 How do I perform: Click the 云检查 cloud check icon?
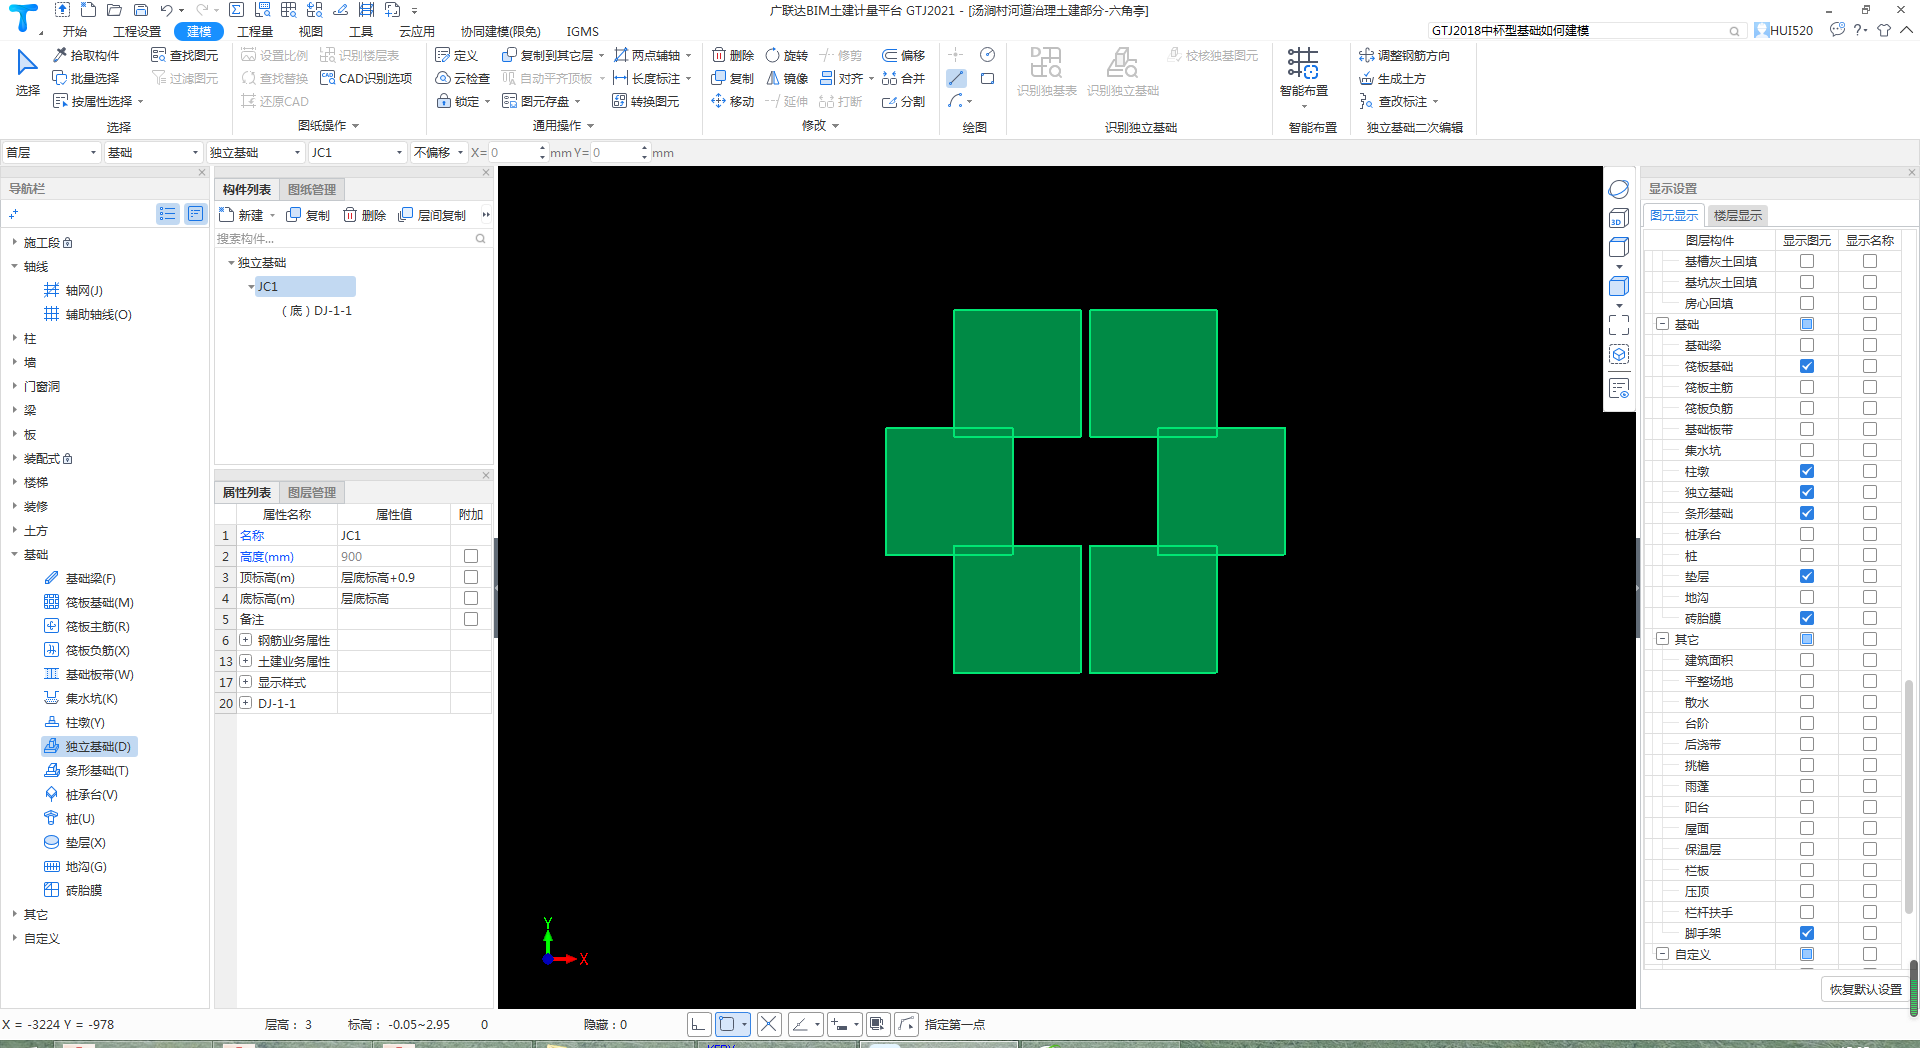point(443,78)
